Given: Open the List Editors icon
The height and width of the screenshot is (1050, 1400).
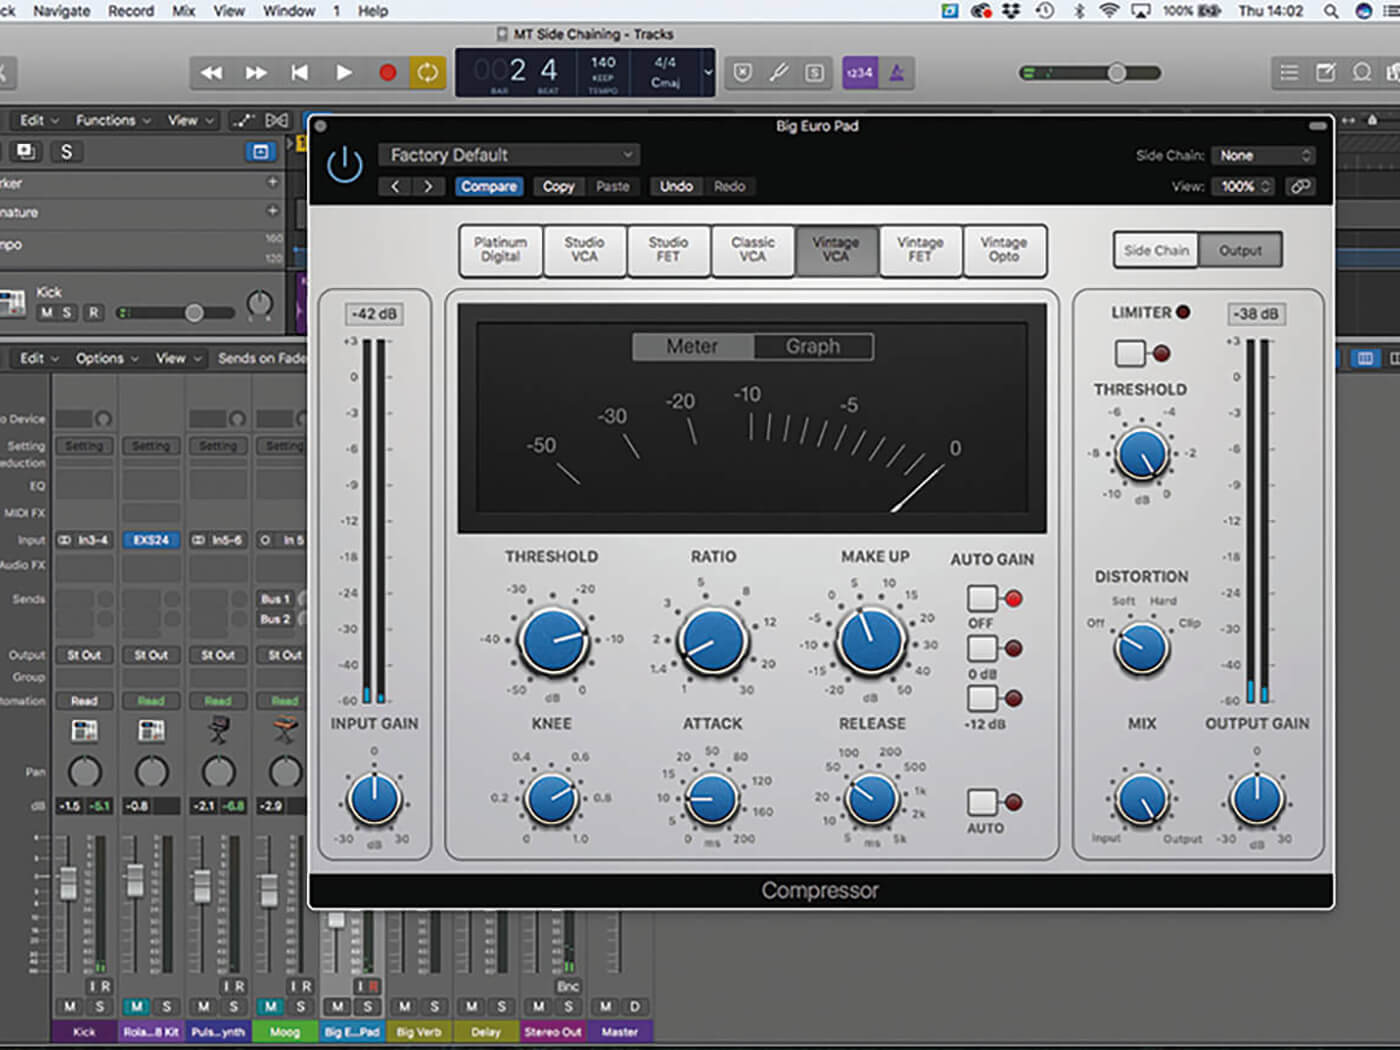Looking at the screenshot, I should pyautogui.click(x=1289, y=72).
